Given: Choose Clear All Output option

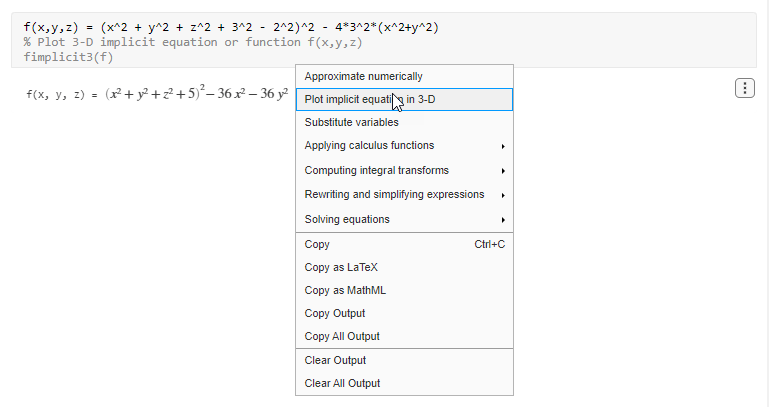Looking at the screenshot, I should [x=342, y=383].
